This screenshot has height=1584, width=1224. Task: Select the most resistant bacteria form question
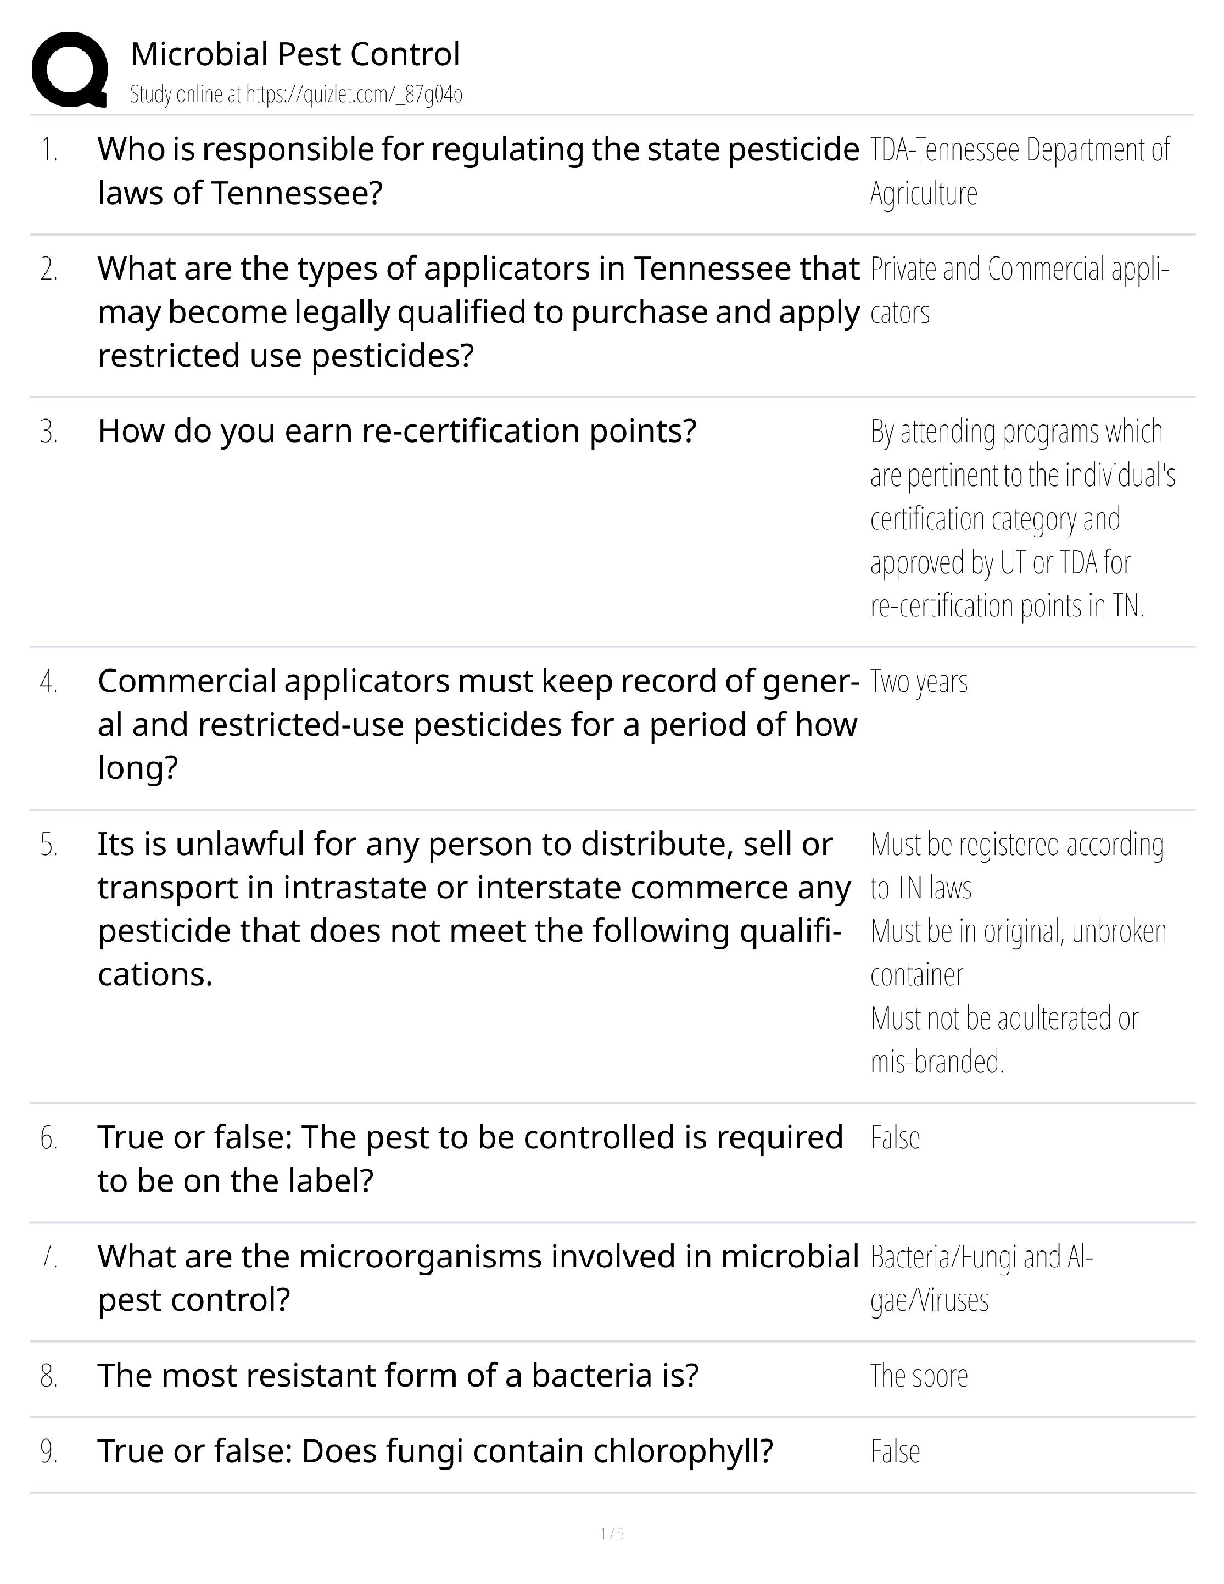coord(397,1376)
